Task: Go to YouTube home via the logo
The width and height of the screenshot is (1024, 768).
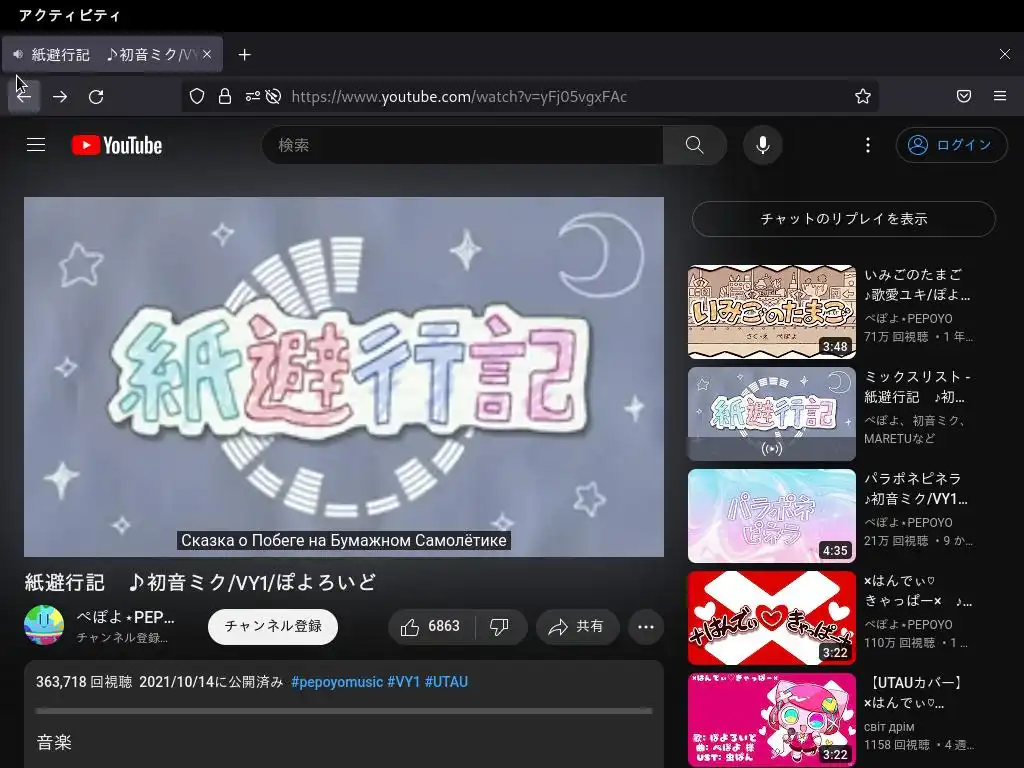Action: point(117,145)
